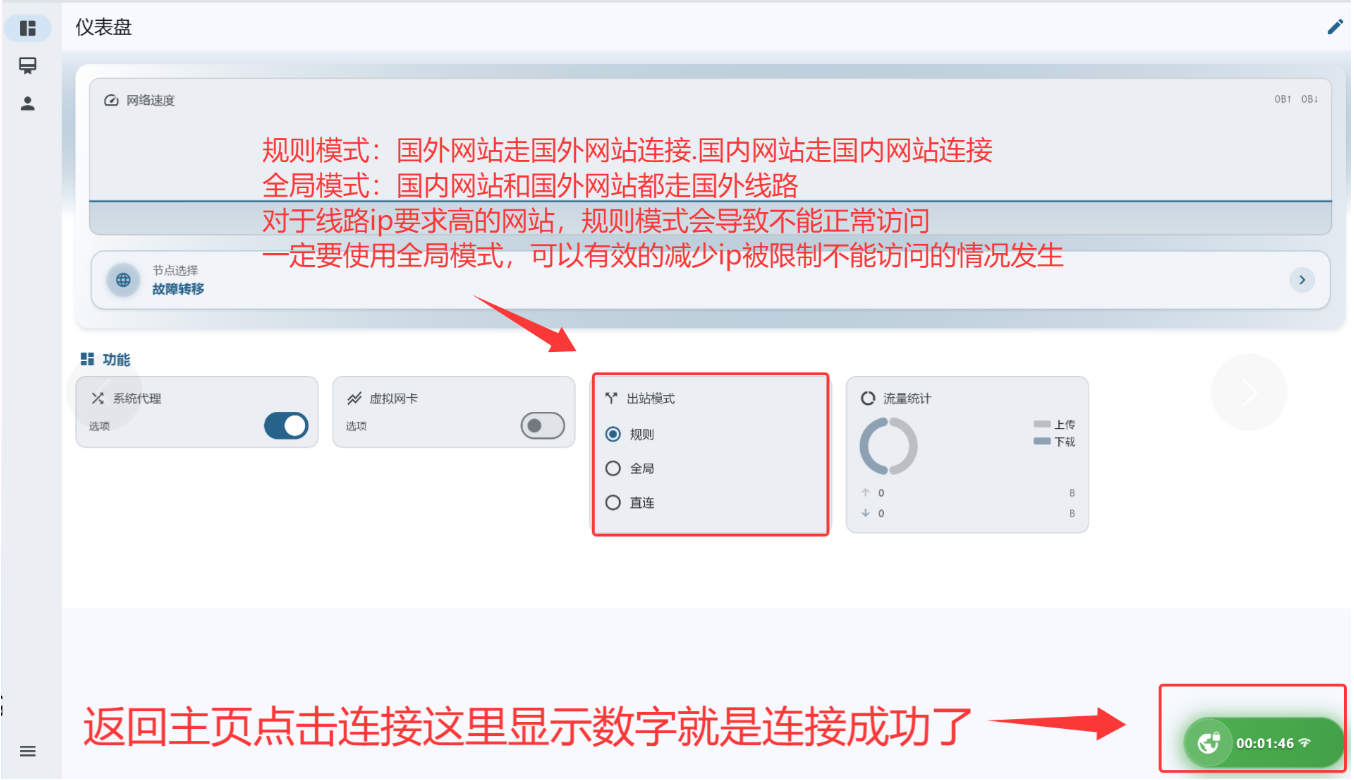Click the globe icon in node selection
This screenshot has width=1354, height=780.
(x=123, y=280)
